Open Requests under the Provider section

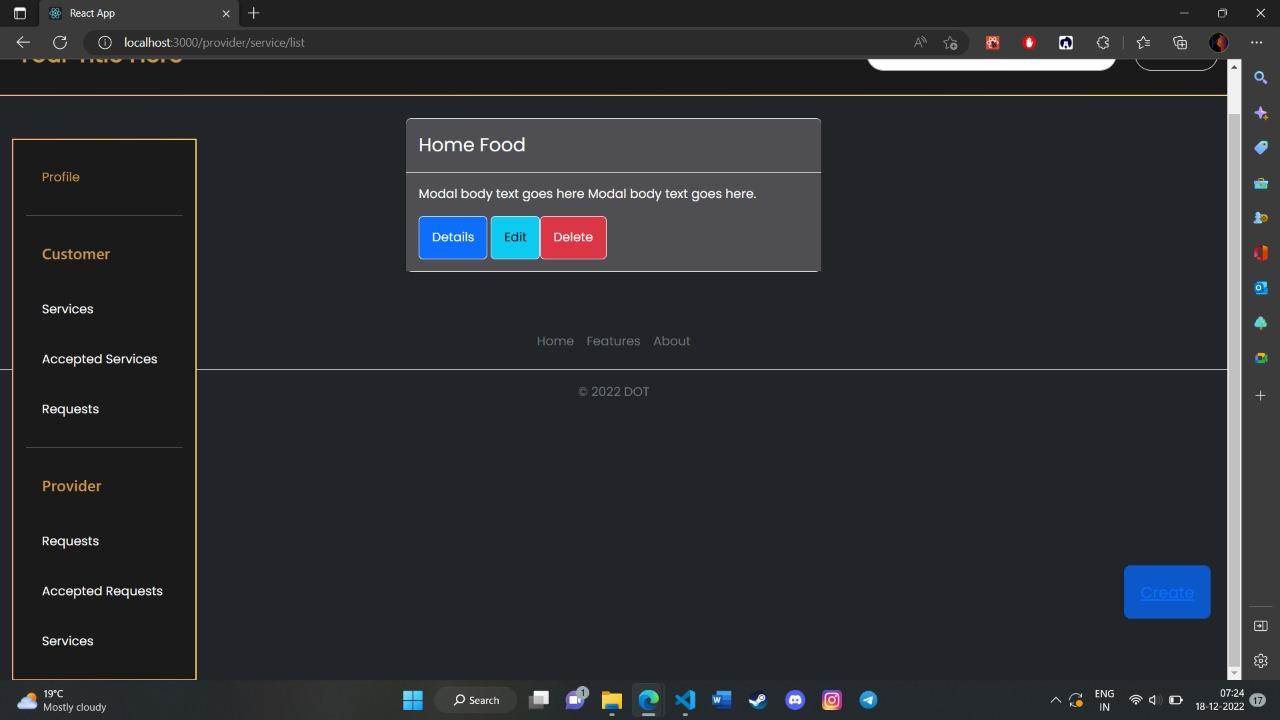point(71,541)
